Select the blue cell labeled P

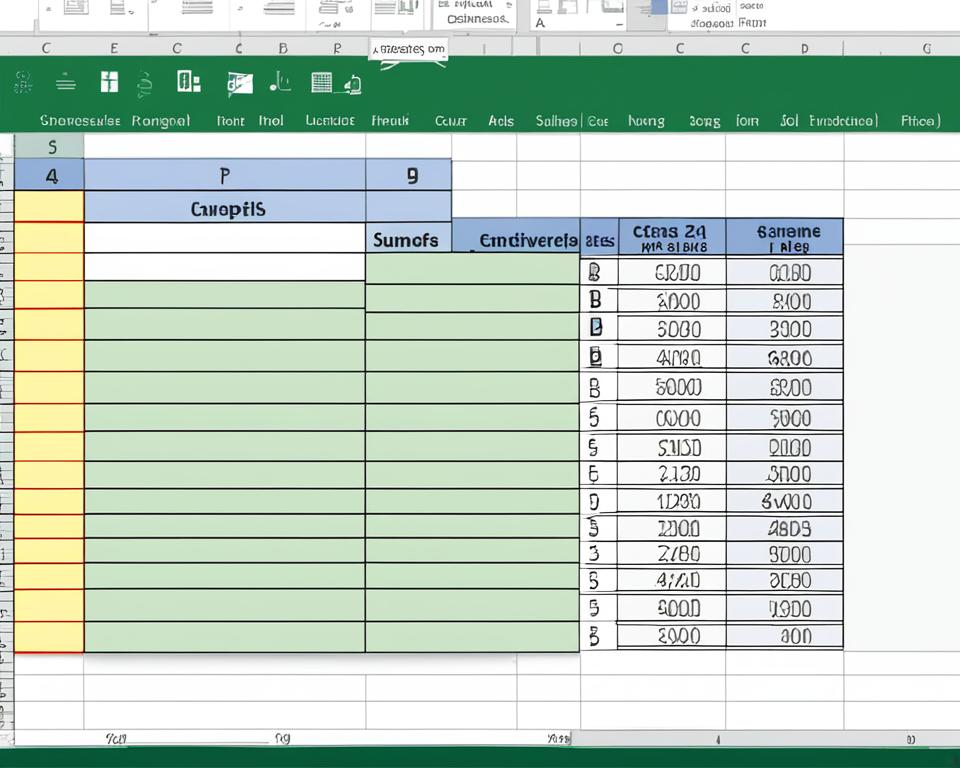[x=224, y=176]
